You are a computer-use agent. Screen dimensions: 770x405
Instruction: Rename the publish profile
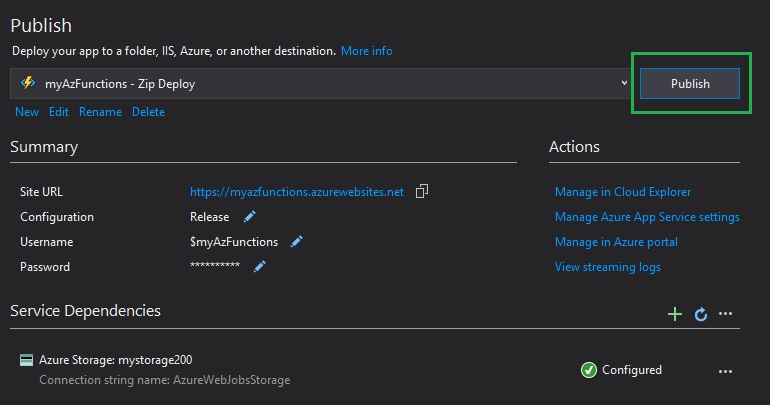point(100,112)
